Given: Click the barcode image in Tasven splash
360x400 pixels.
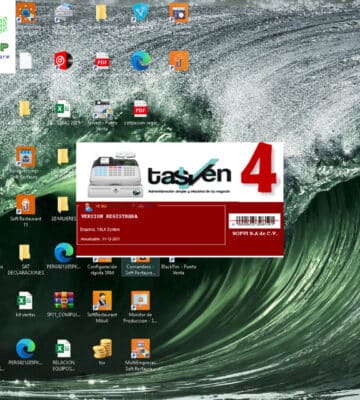Looking at the screenshot, I should 254,221.
